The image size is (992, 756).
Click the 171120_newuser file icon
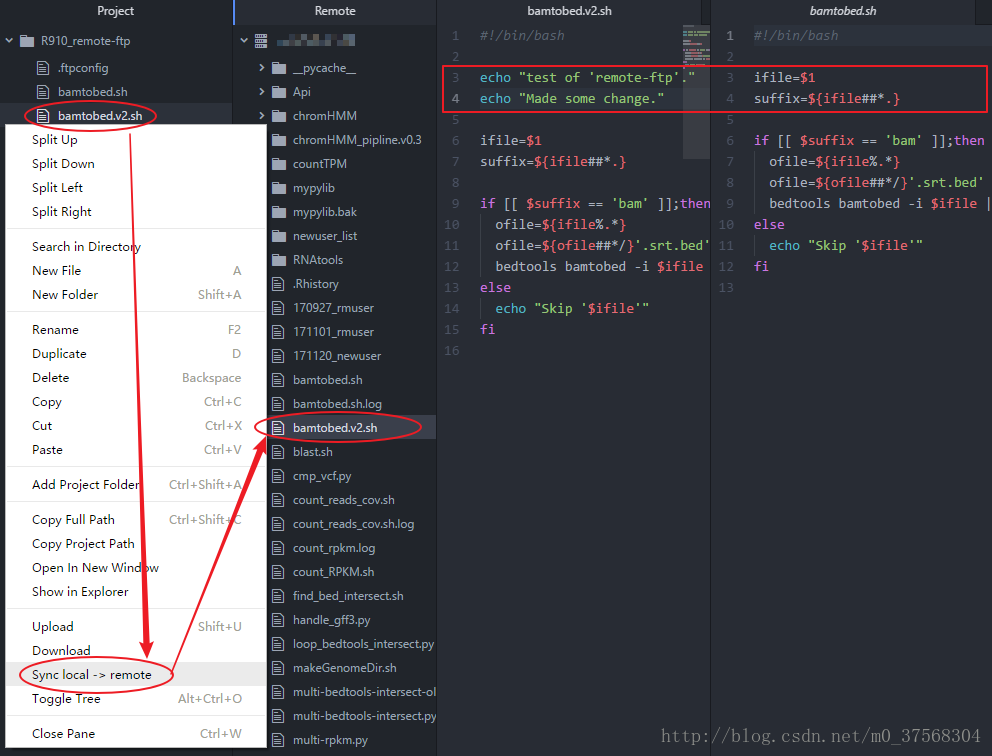[278, 356]
